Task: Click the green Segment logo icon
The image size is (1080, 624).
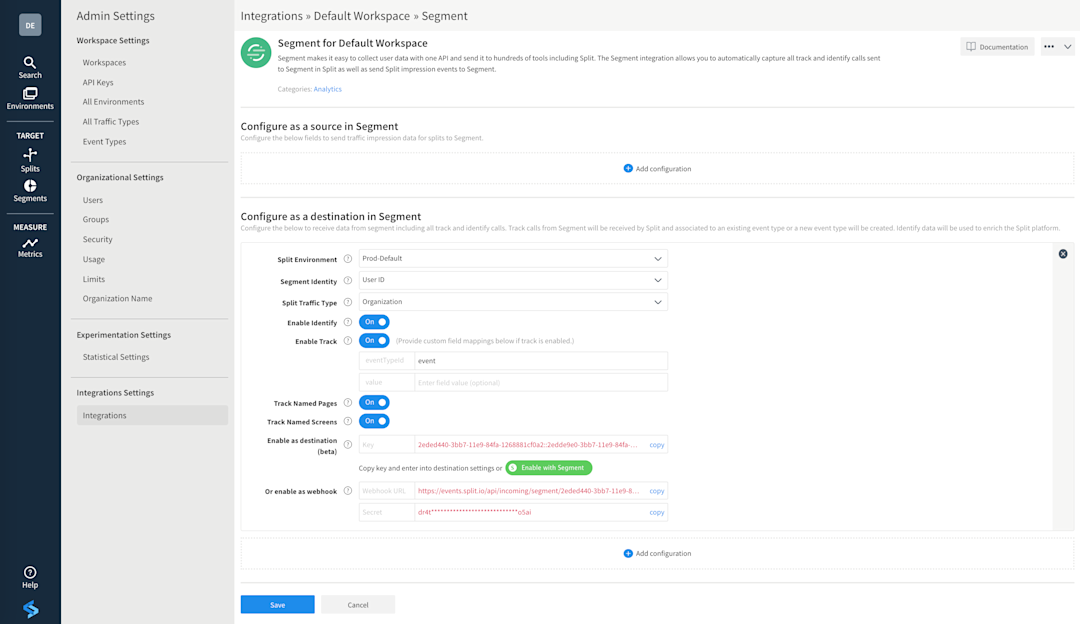Action: (256, 52)
